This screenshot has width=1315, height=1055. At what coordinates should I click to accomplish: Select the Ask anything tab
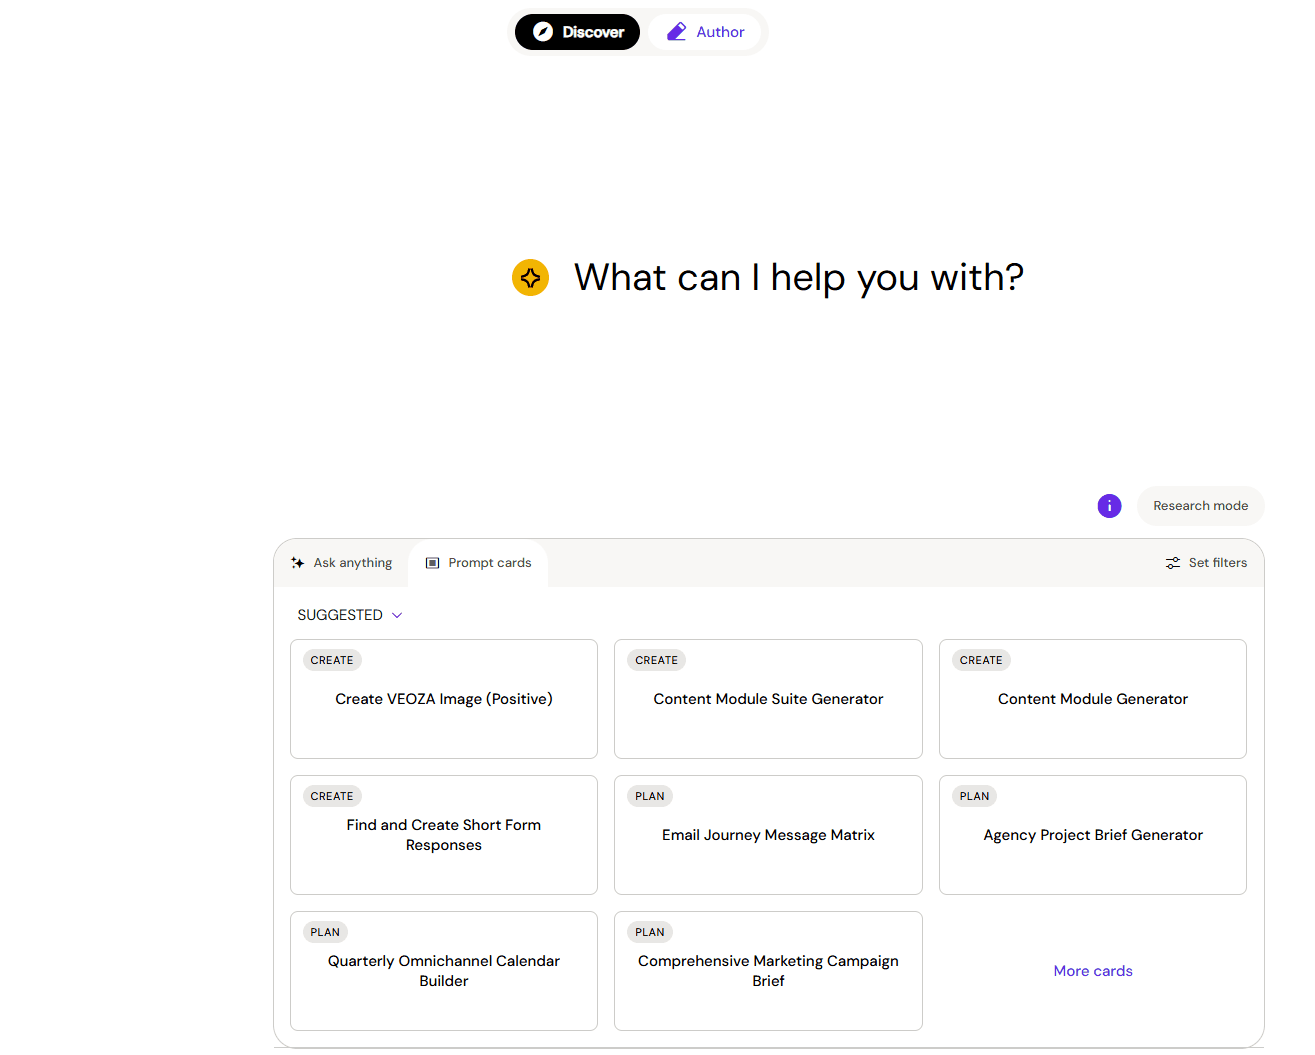coord(342,563)
